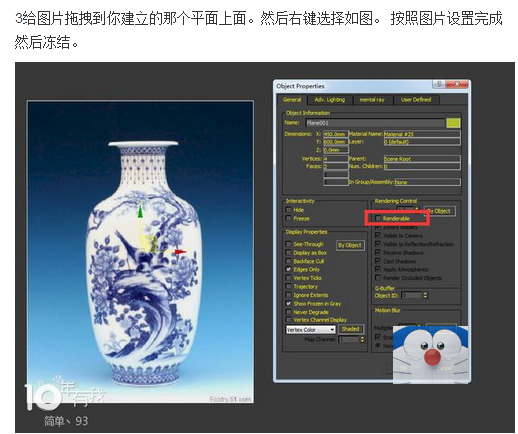
Task: Toggle Visible to Reflection/Refraction checkbox
Action: [378, 244]
